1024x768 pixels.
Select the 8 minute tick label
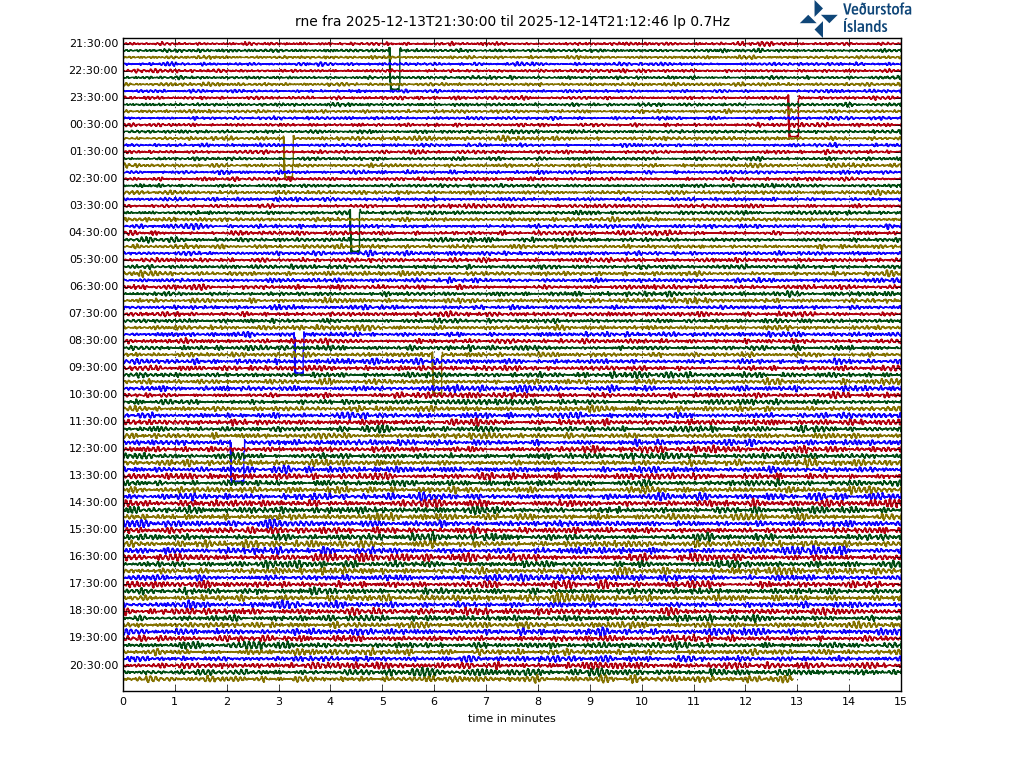point(538,702)
